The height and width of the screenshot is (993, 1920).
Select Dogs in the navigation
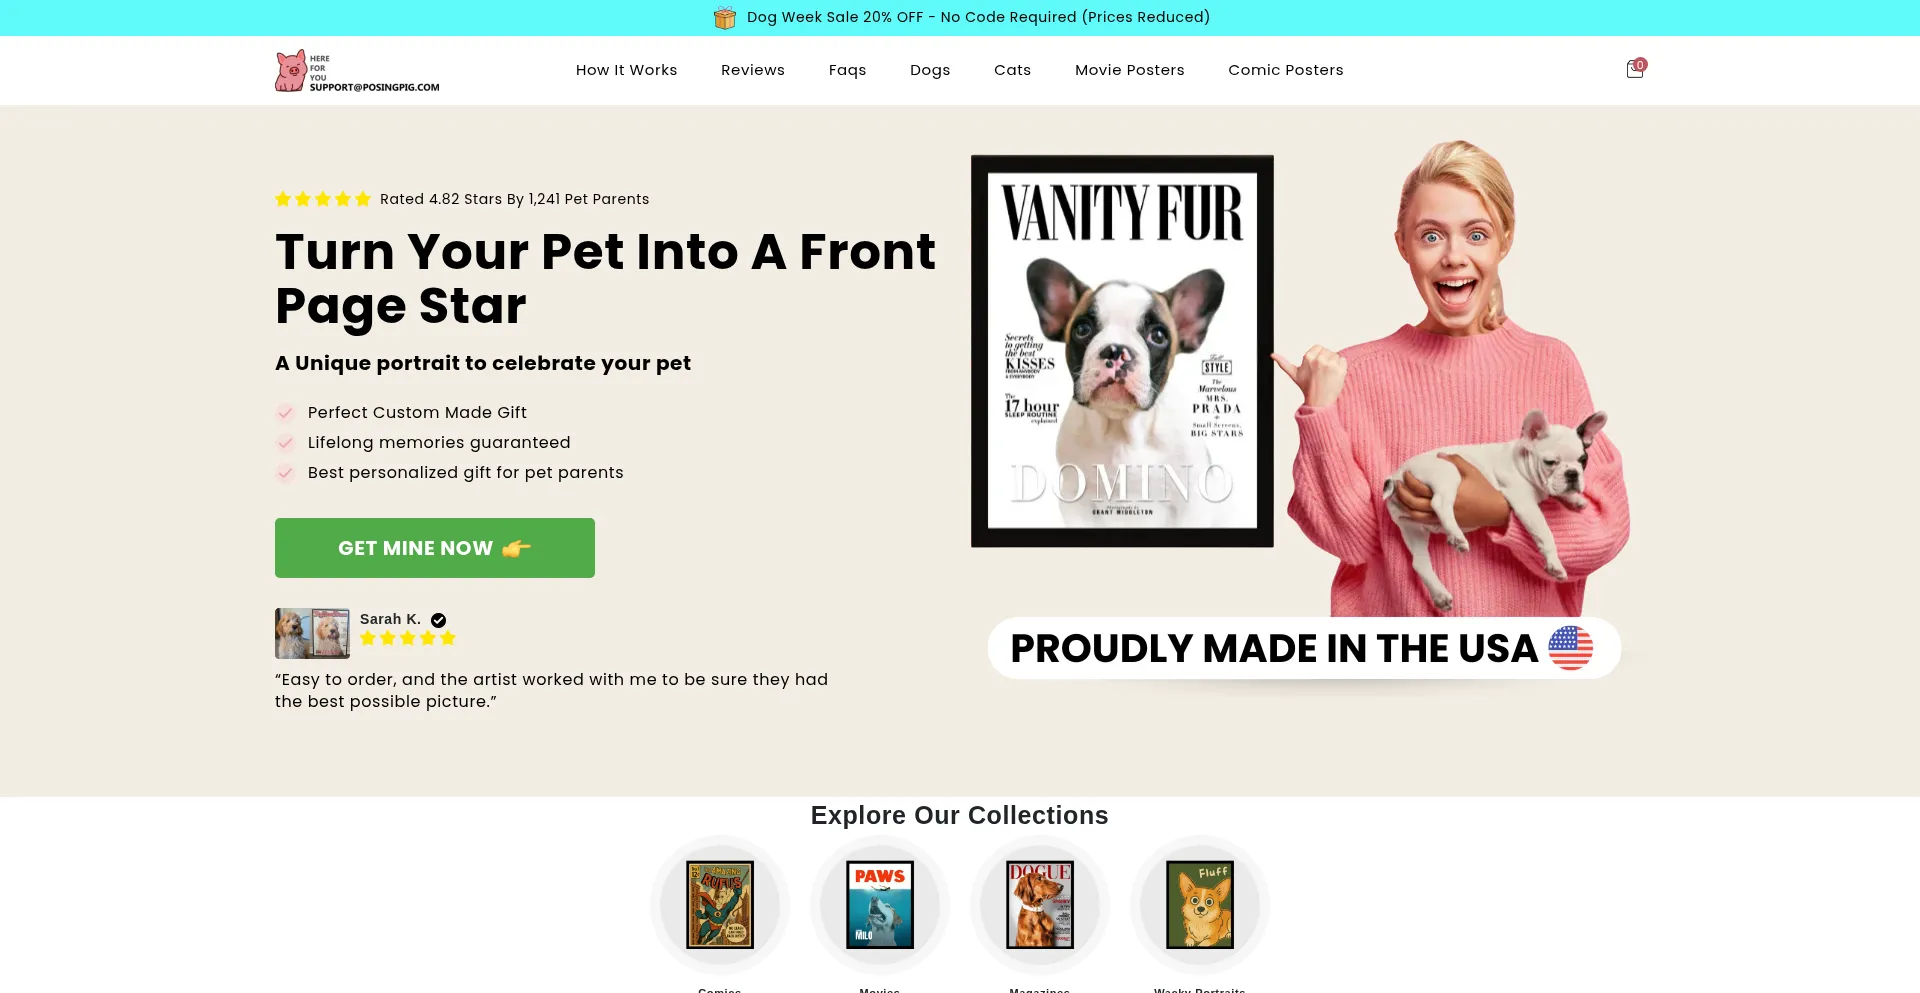click(930, 70)
